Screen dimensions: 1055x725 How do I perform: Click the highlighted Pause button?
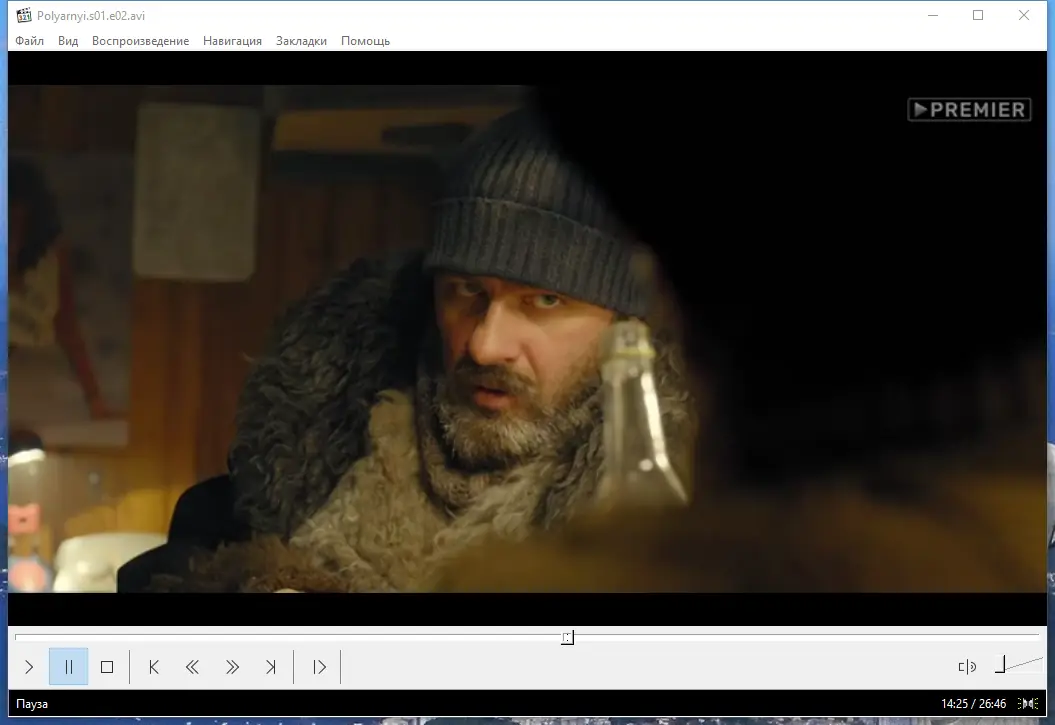pos(69,666)
